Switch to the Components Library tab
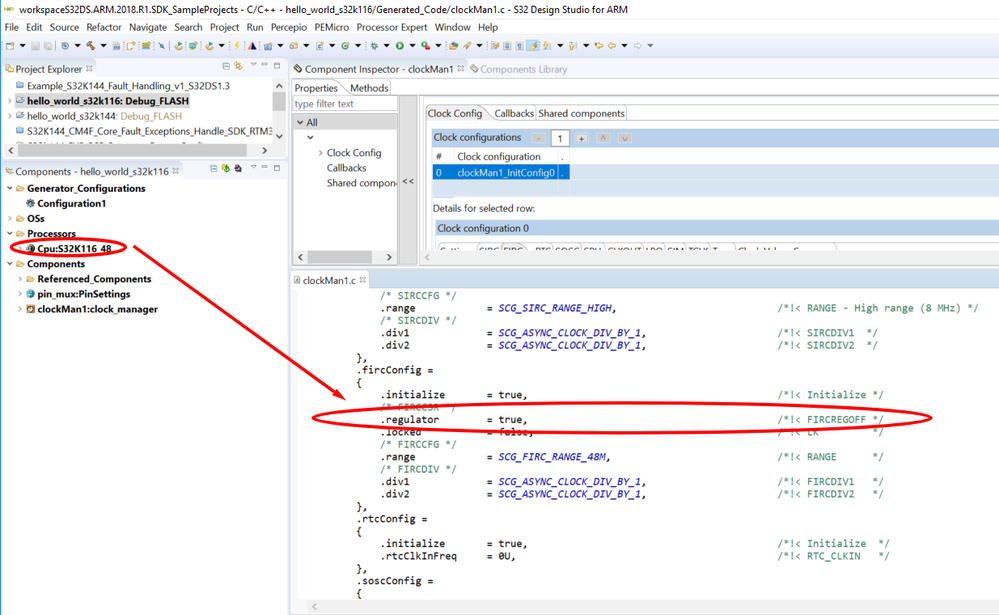The height and width of the screenshot is (615, 999). click(x=523, y=69)
